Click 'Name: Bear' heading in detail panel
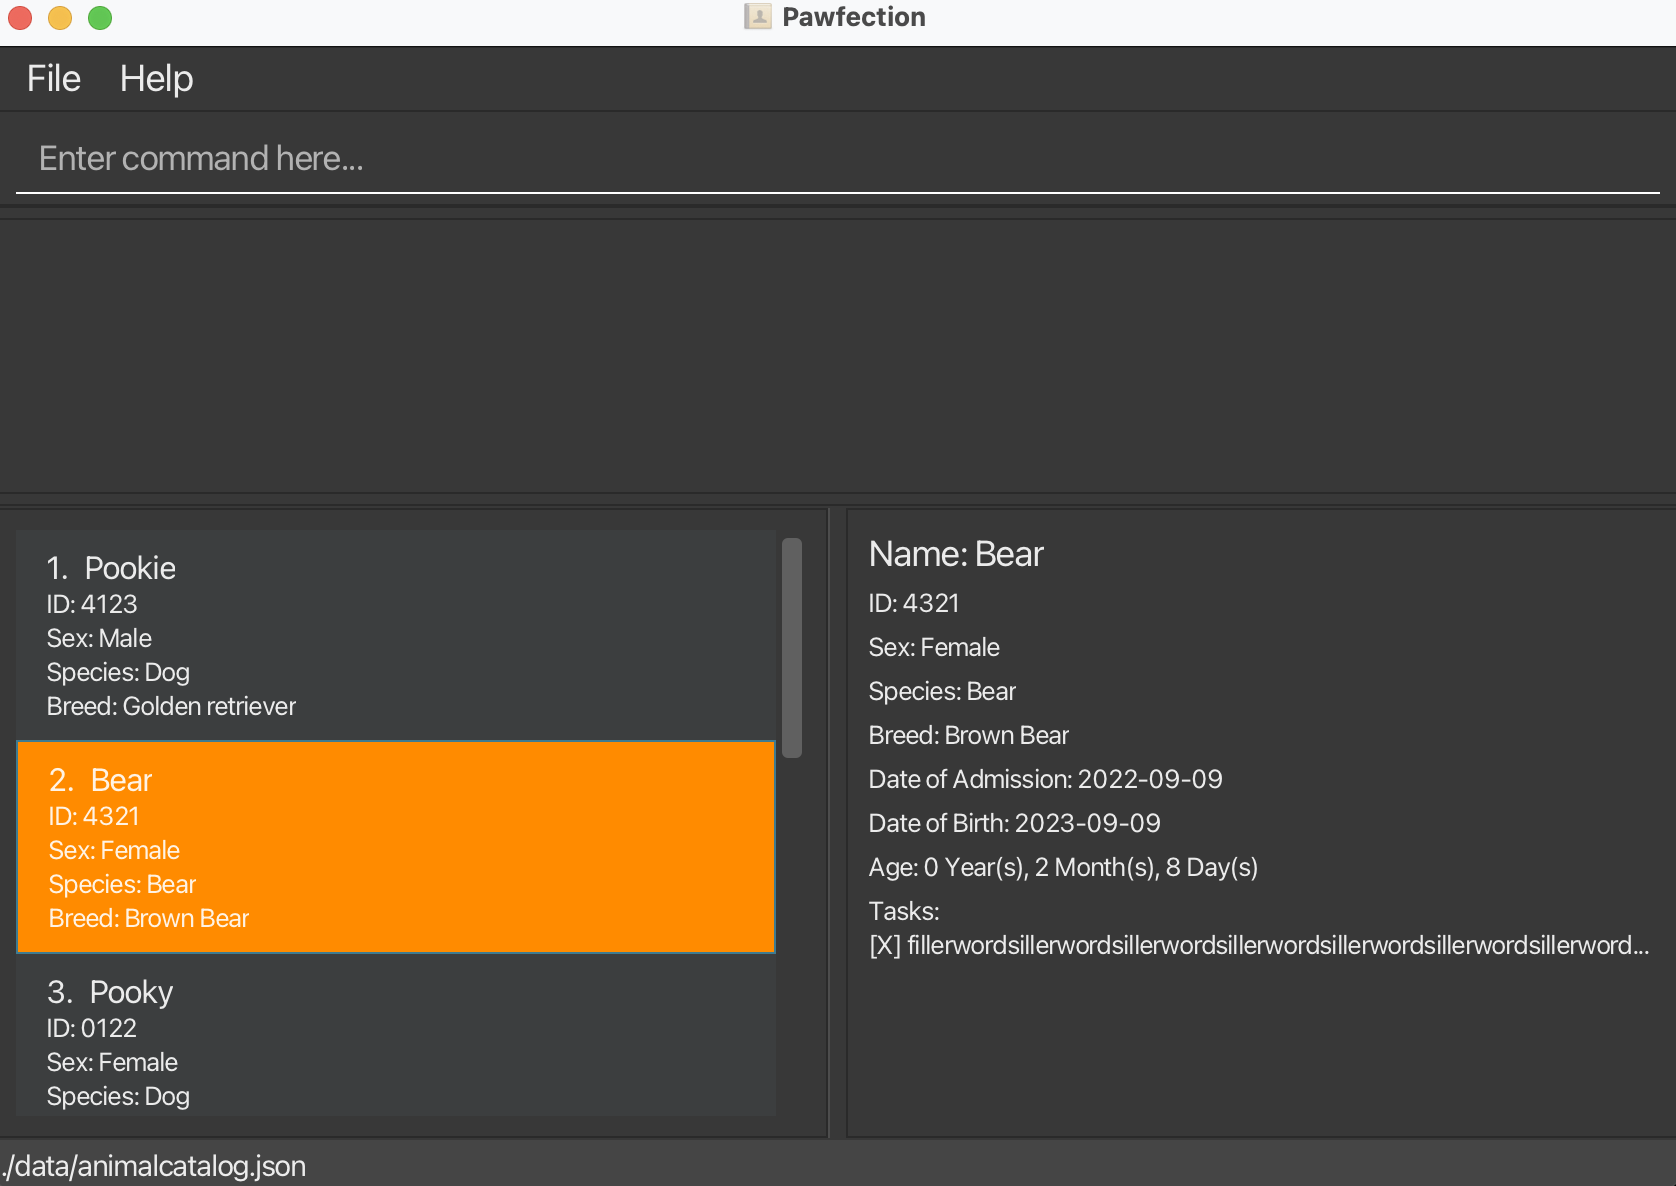 956,554
